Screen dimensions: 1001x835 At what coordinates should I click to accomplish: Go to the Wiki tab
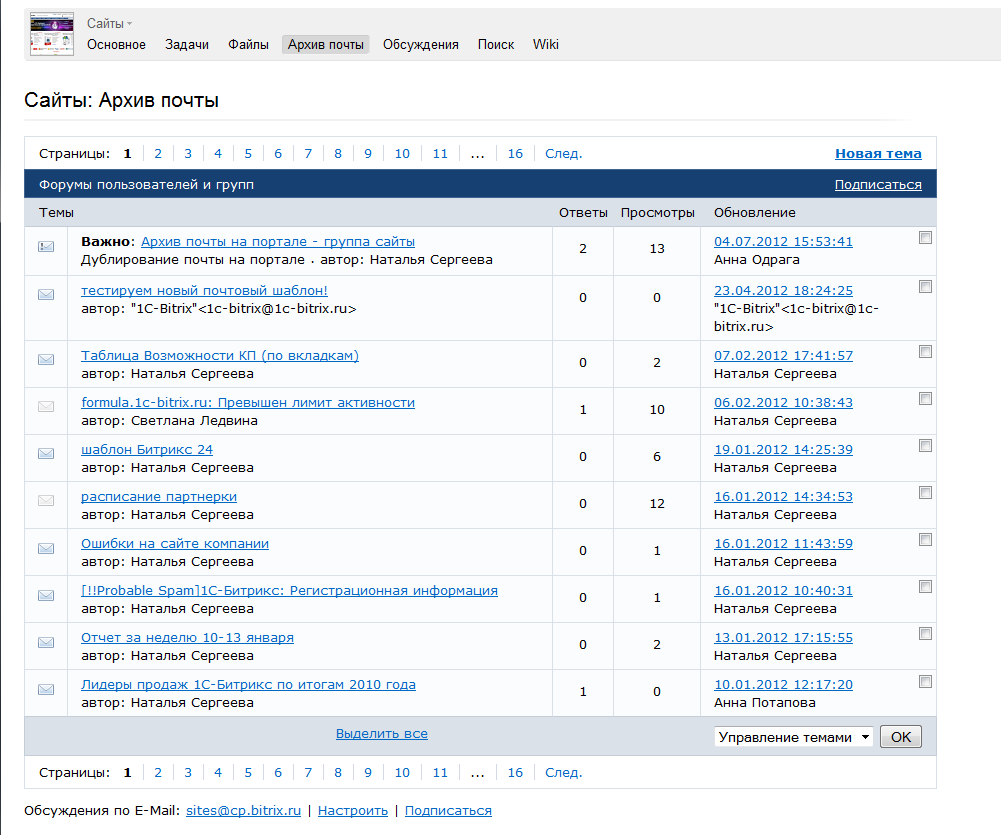pyautogui.click(x=545, y=44)
